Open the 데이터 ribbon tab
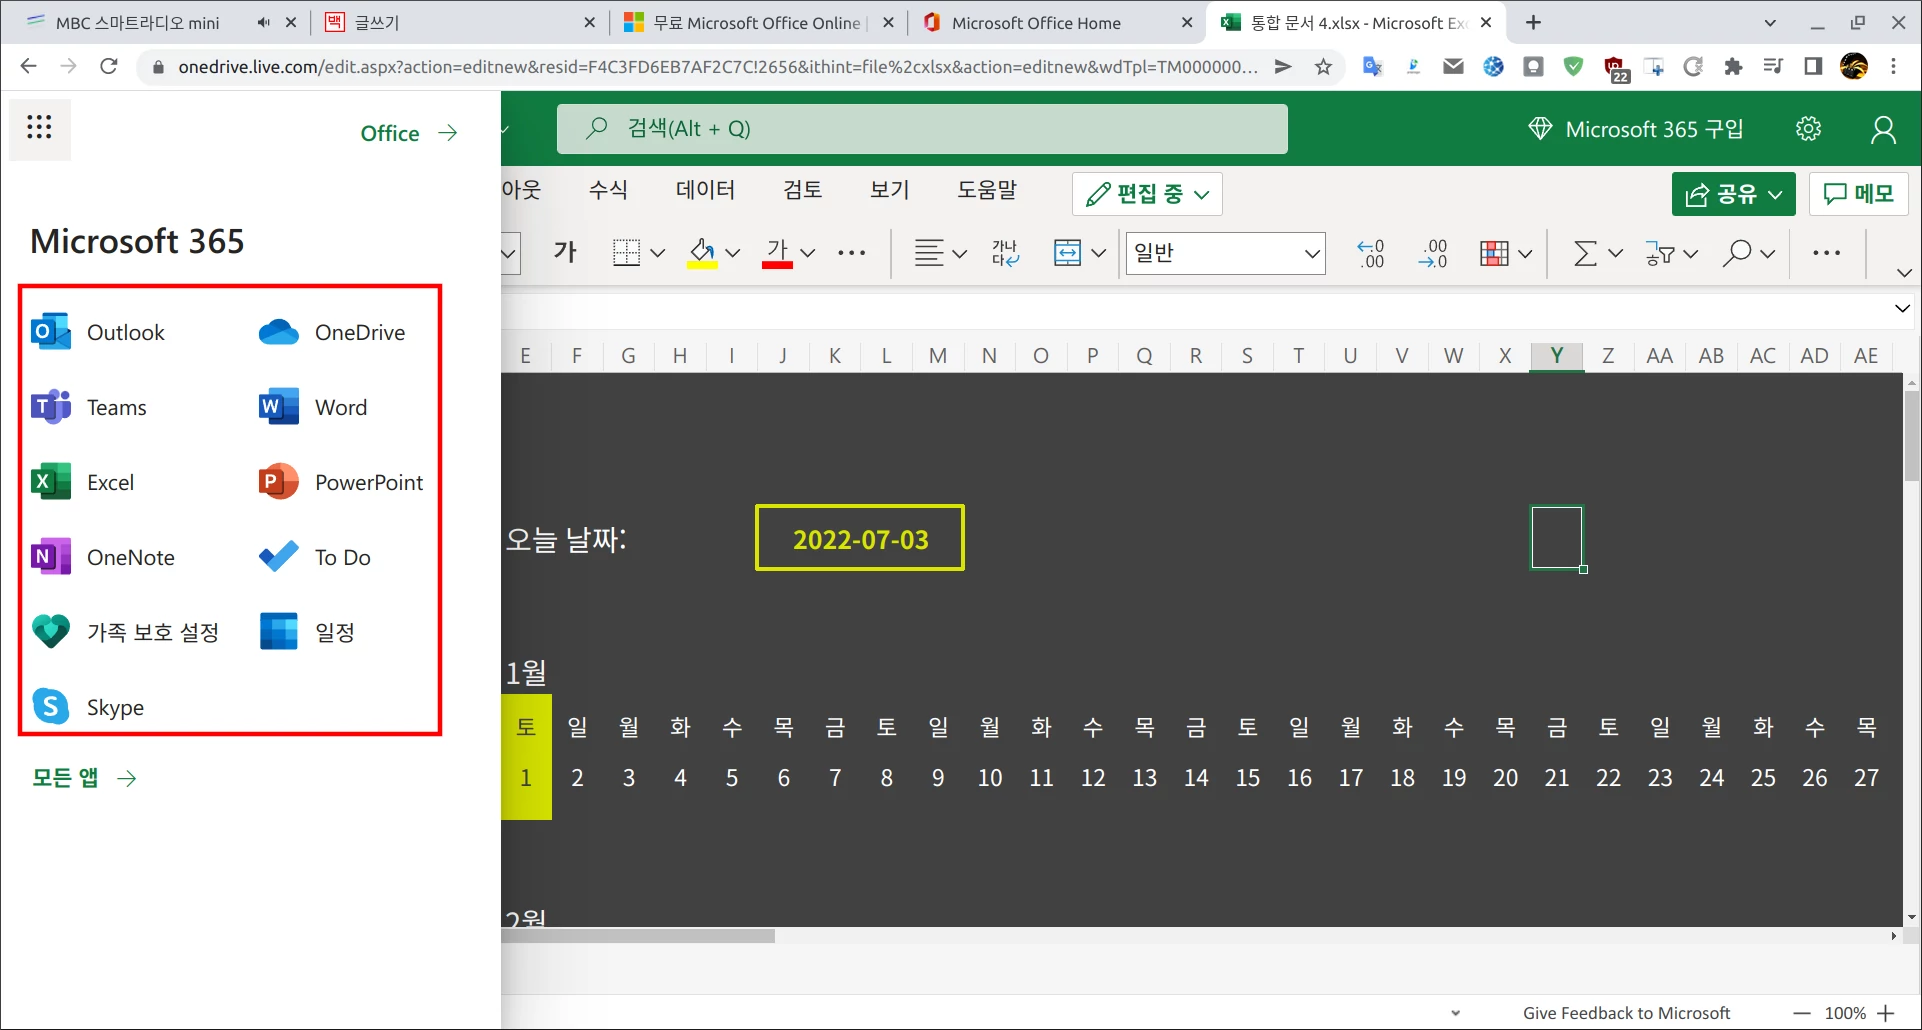 pos(705,190)
